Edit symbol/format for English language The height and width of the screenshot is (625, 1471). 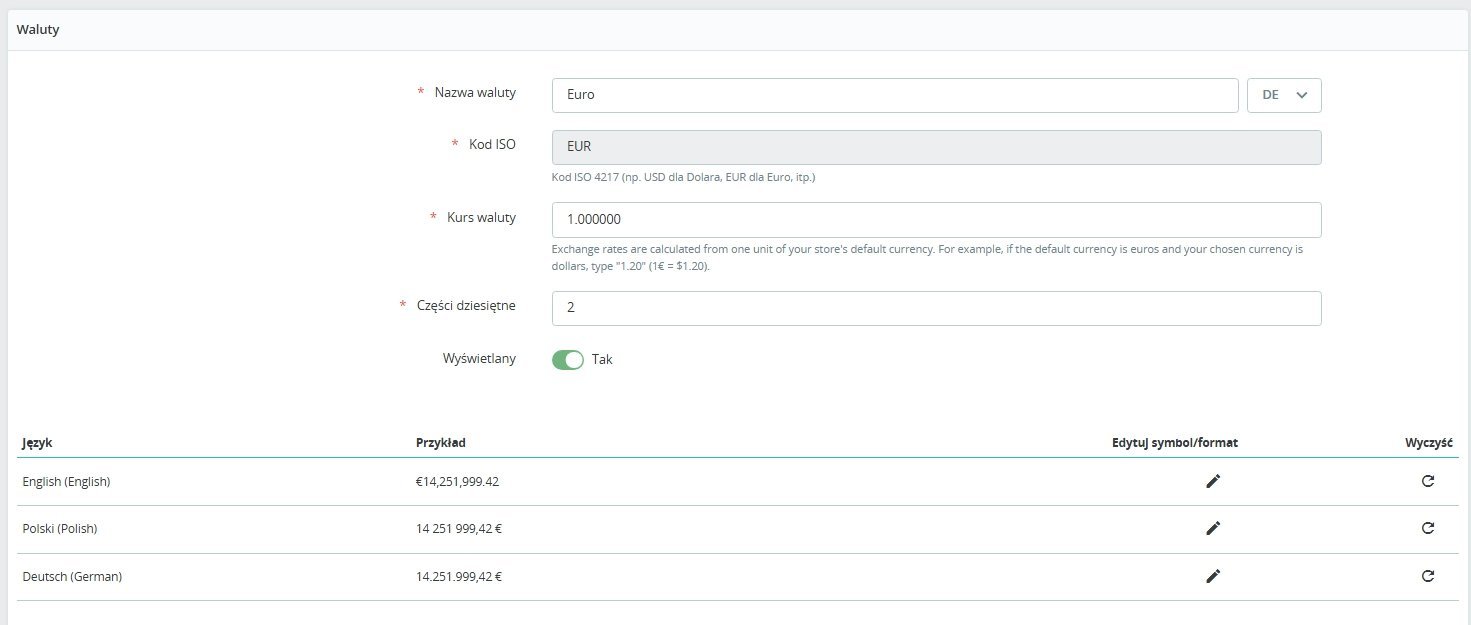1213,481
